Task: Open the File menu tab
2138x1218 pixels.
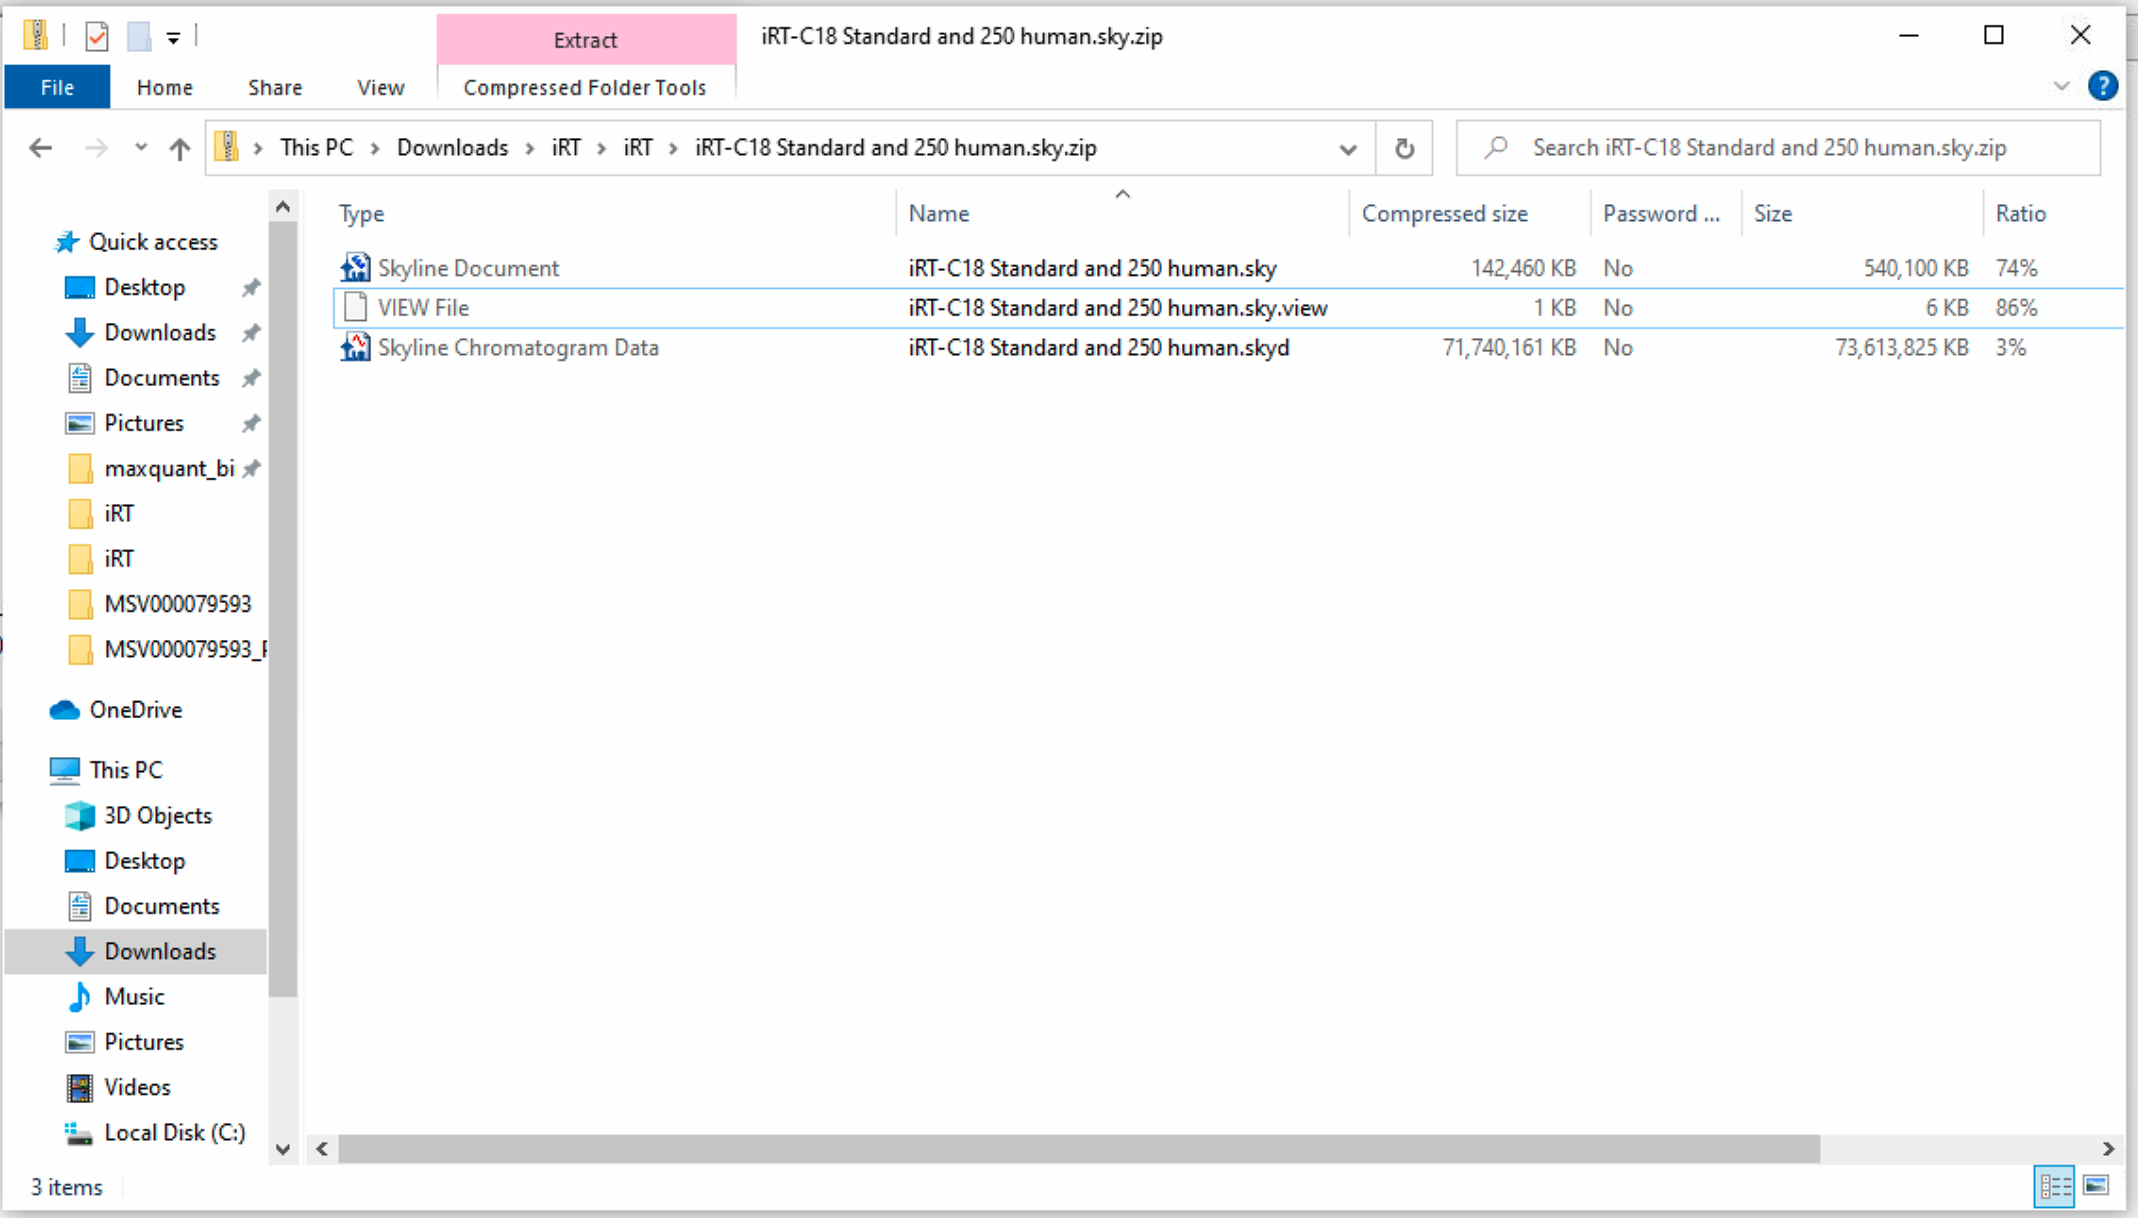Action: (x=57, y=87)
